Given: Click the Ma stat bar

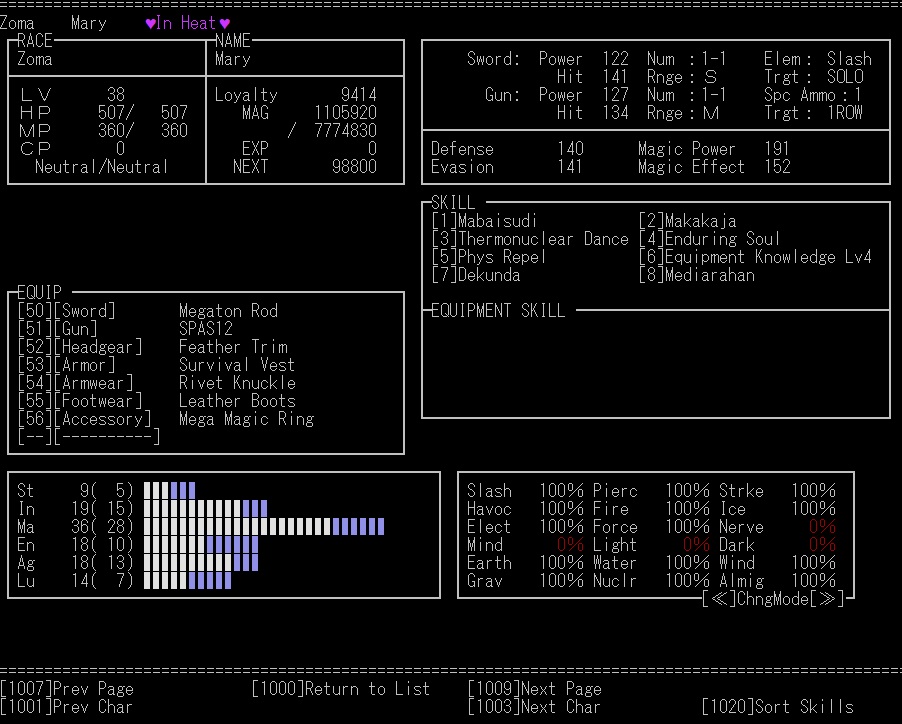Looking at the screenshot, I should 264,527.
